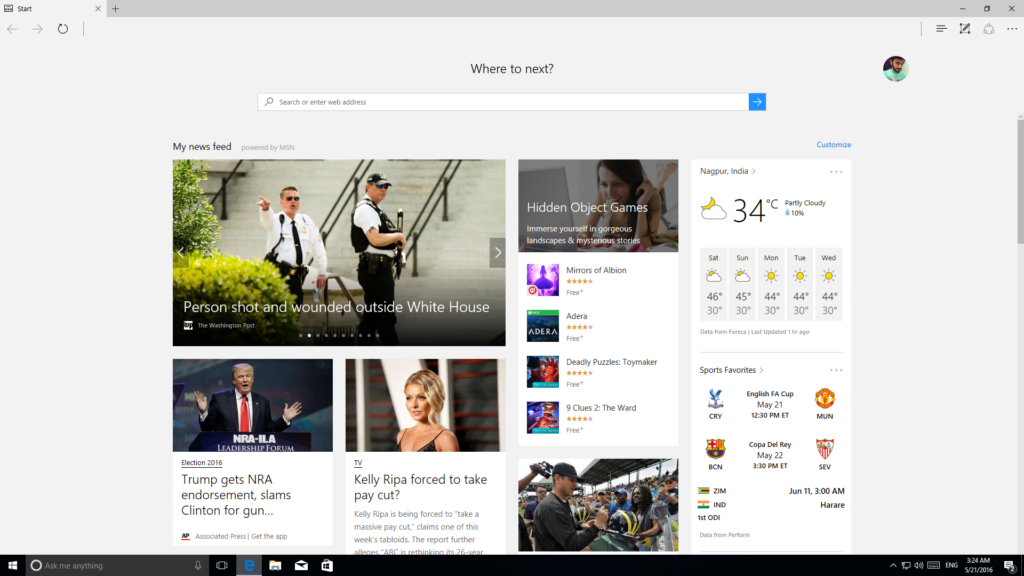Click the Trump NRA-ILA forum photo
The image size is (1024, 576).
[253, 405]
